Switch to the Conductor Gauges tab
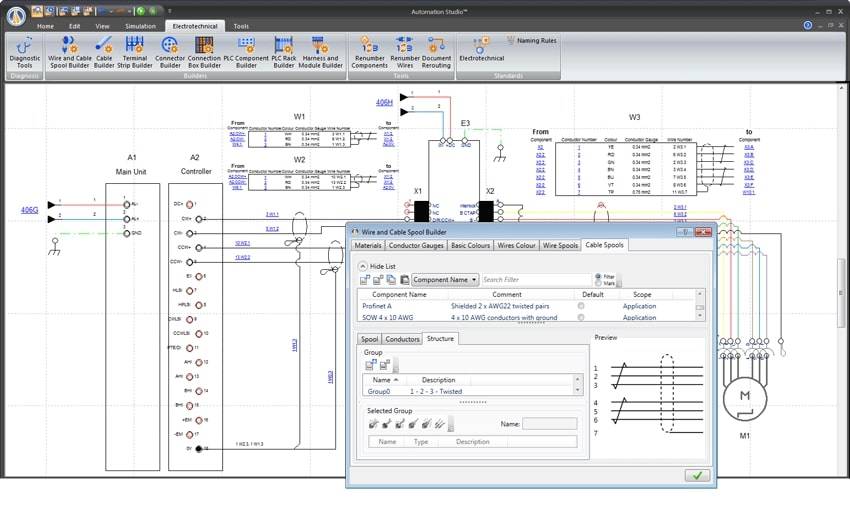This screenshot has width=850, height=506. click(x=416, y=245)
